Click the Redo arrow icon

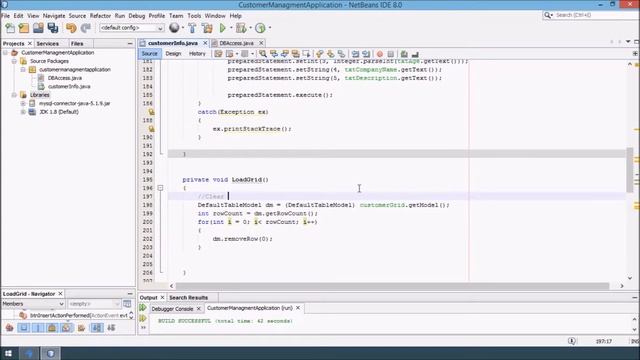85,28
